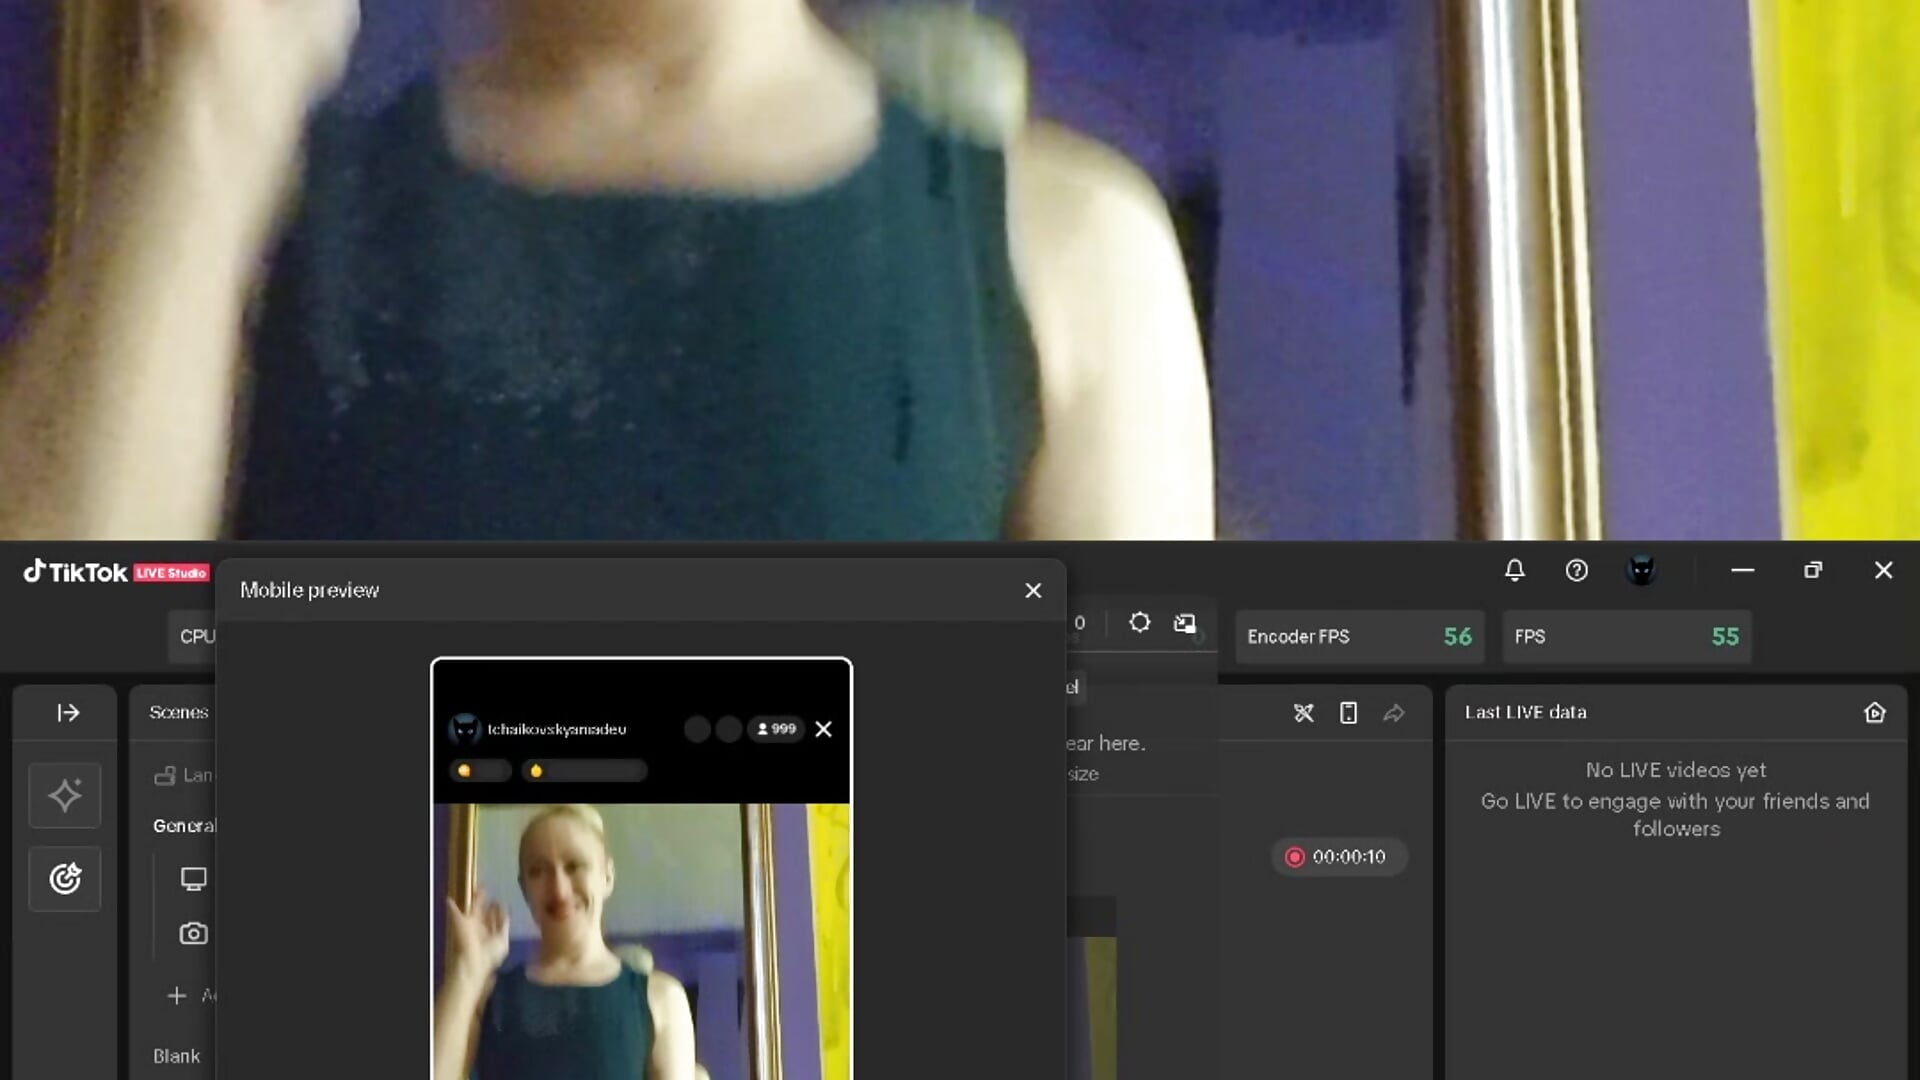Open the Last LIVE data home icon

(x=1875, y=712)
